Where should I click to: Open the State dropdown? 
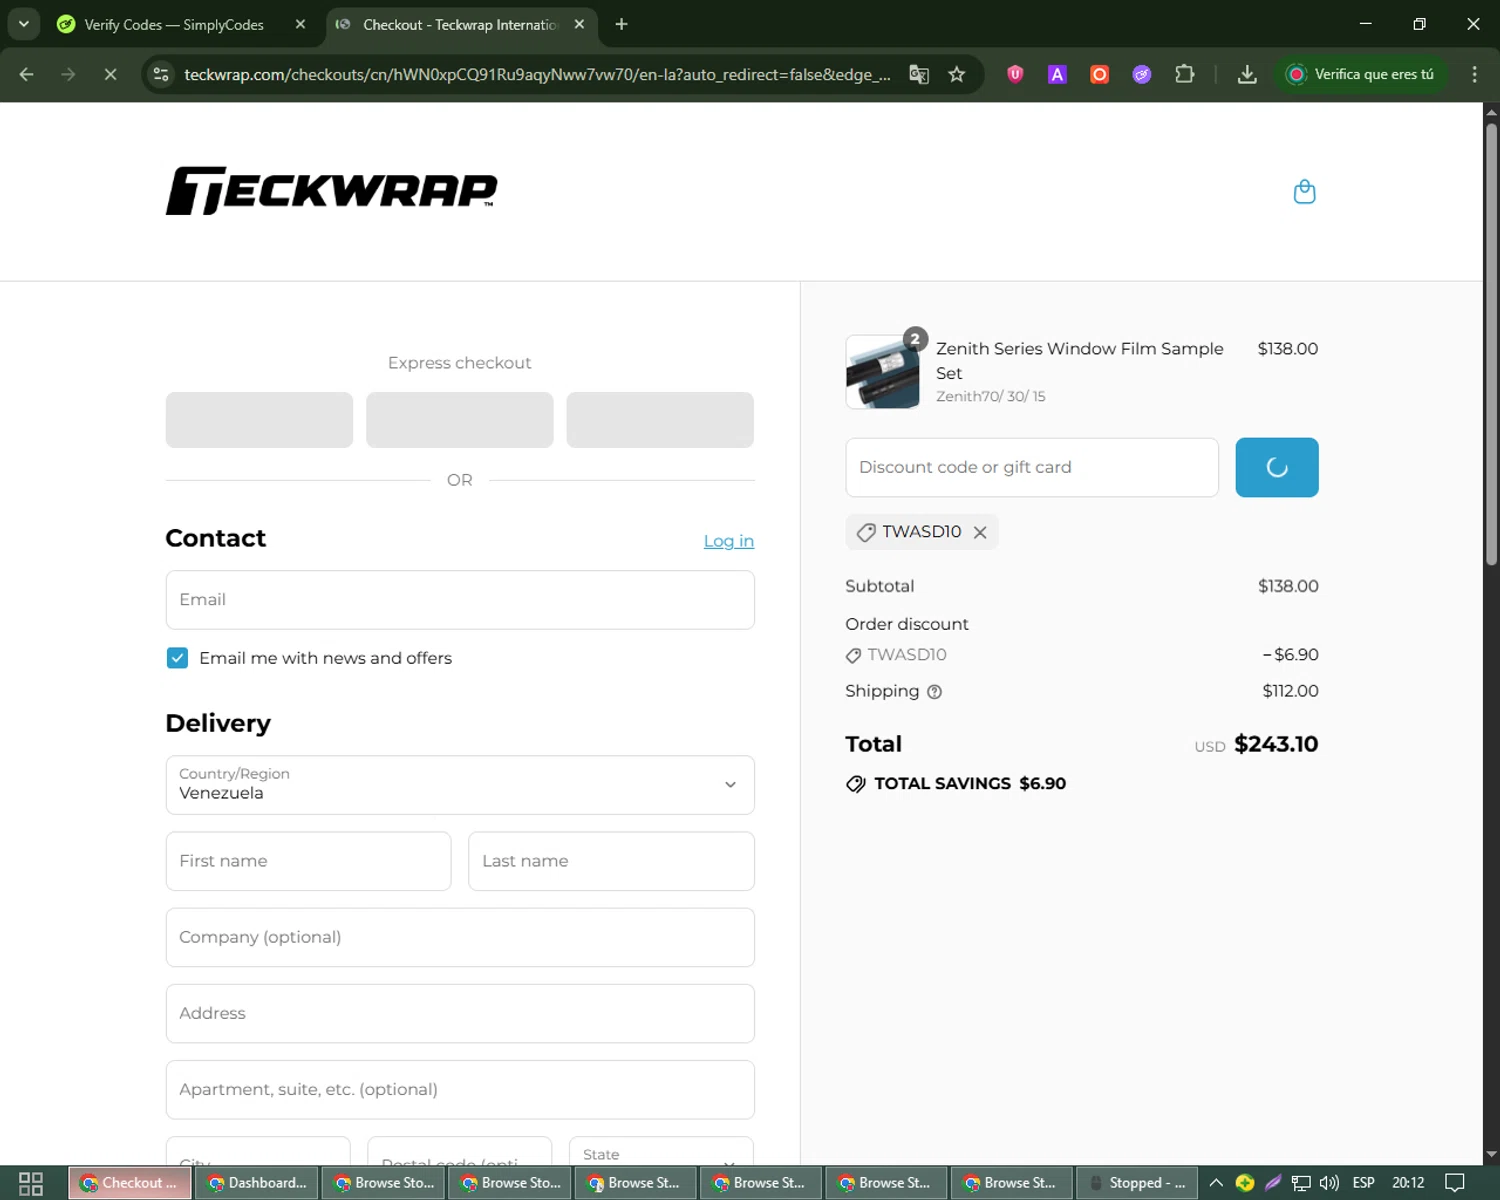point(661,1152)
